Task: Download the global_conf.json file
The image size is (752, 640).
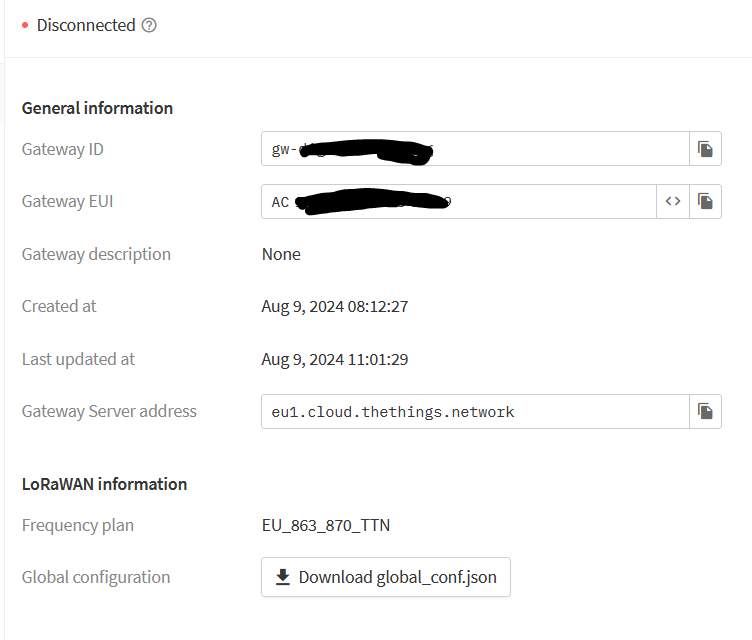Action: (x=386, y=577)
